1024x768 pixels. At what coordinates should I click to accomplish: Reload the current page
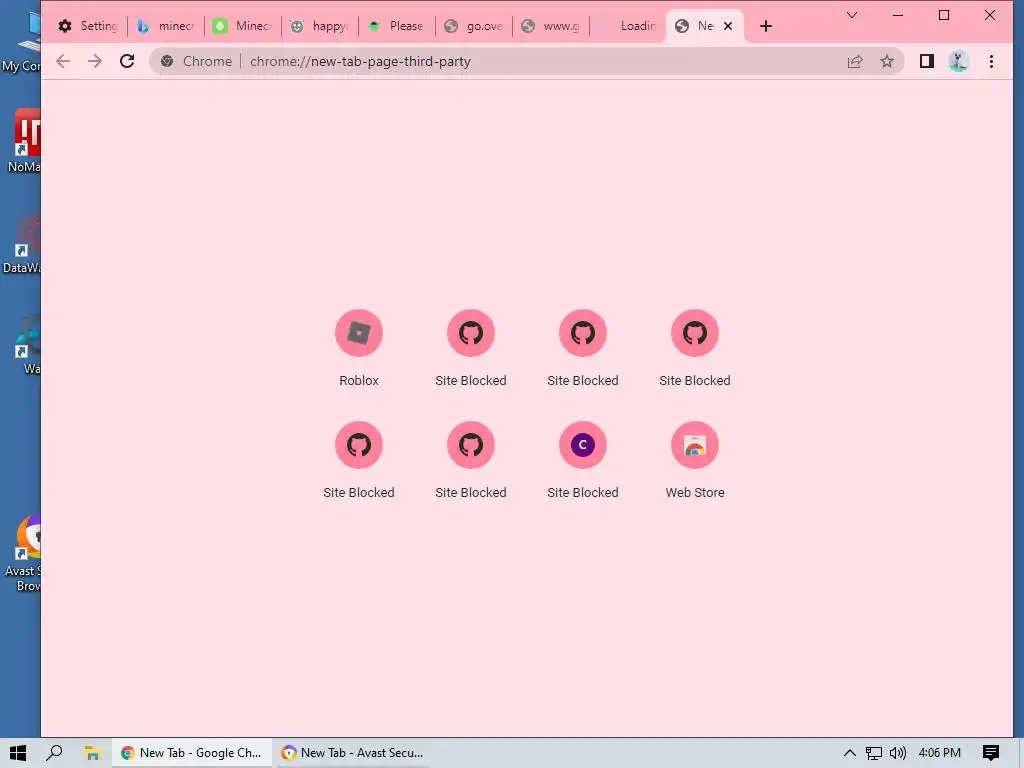pyautogui.click(x=127, y=61)
